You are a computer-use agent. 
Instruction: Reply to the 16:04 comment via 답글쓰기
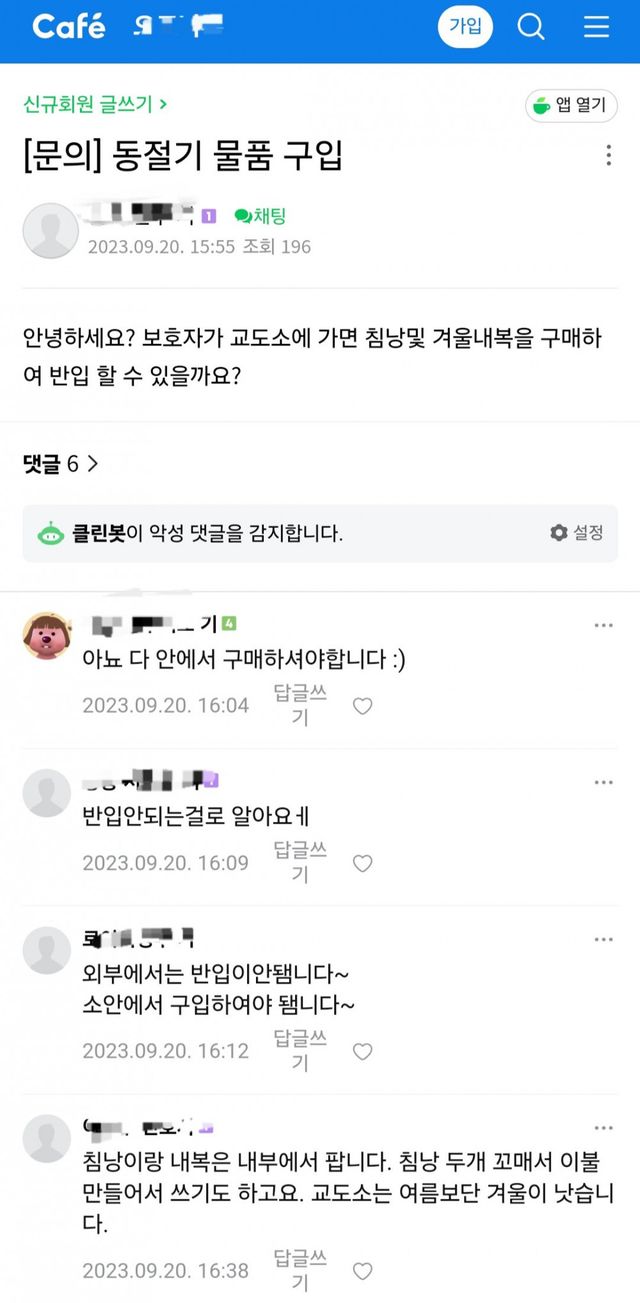click(299, 705)
